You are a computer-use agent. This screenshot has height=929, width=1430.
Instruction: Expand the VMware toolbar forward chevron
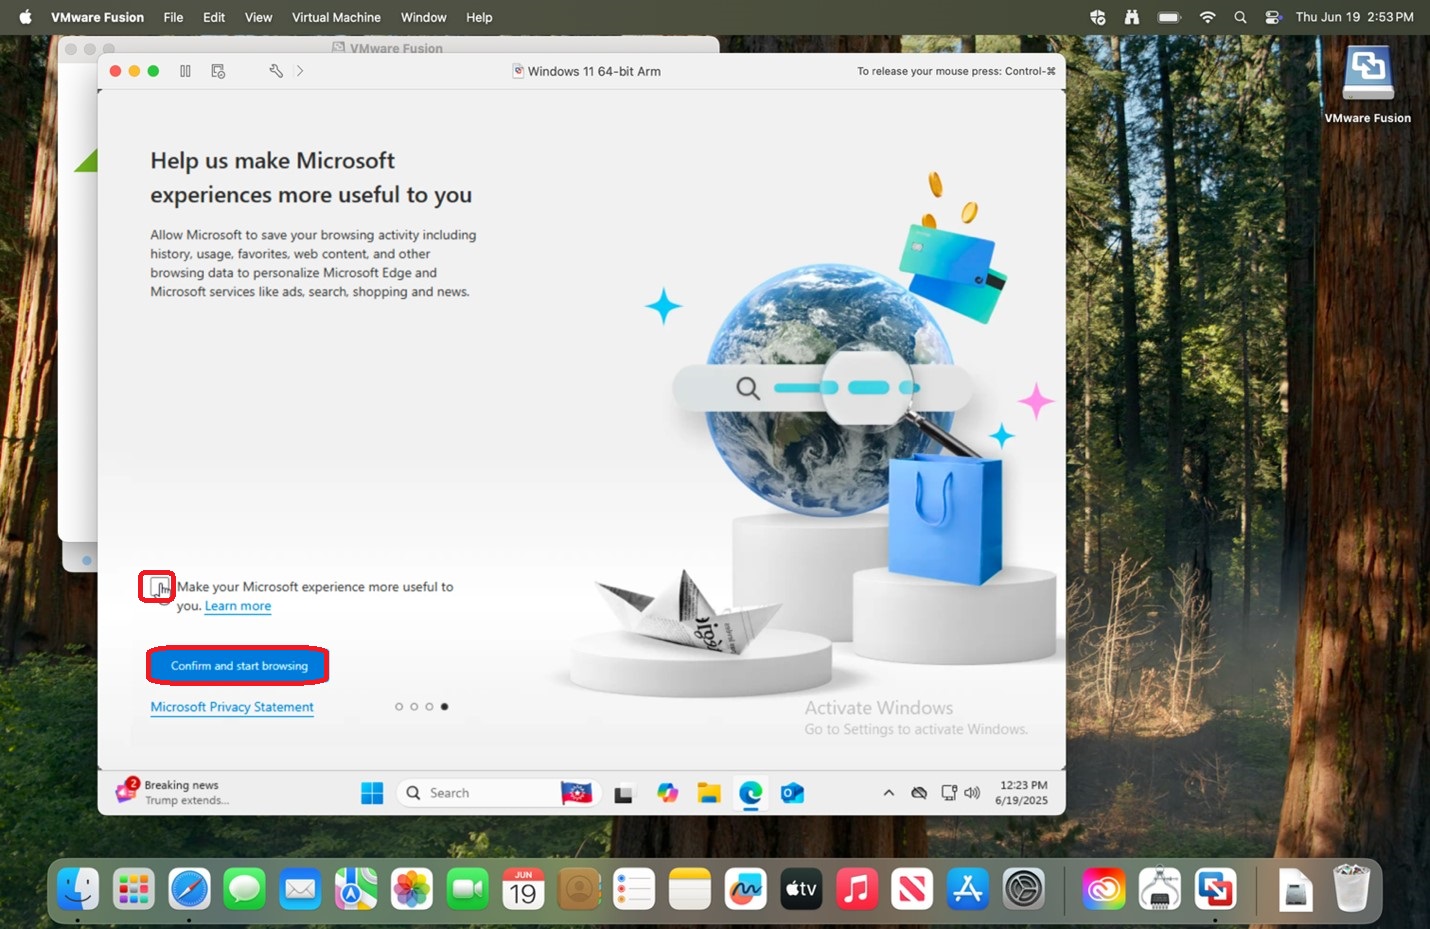coord(300,71)
